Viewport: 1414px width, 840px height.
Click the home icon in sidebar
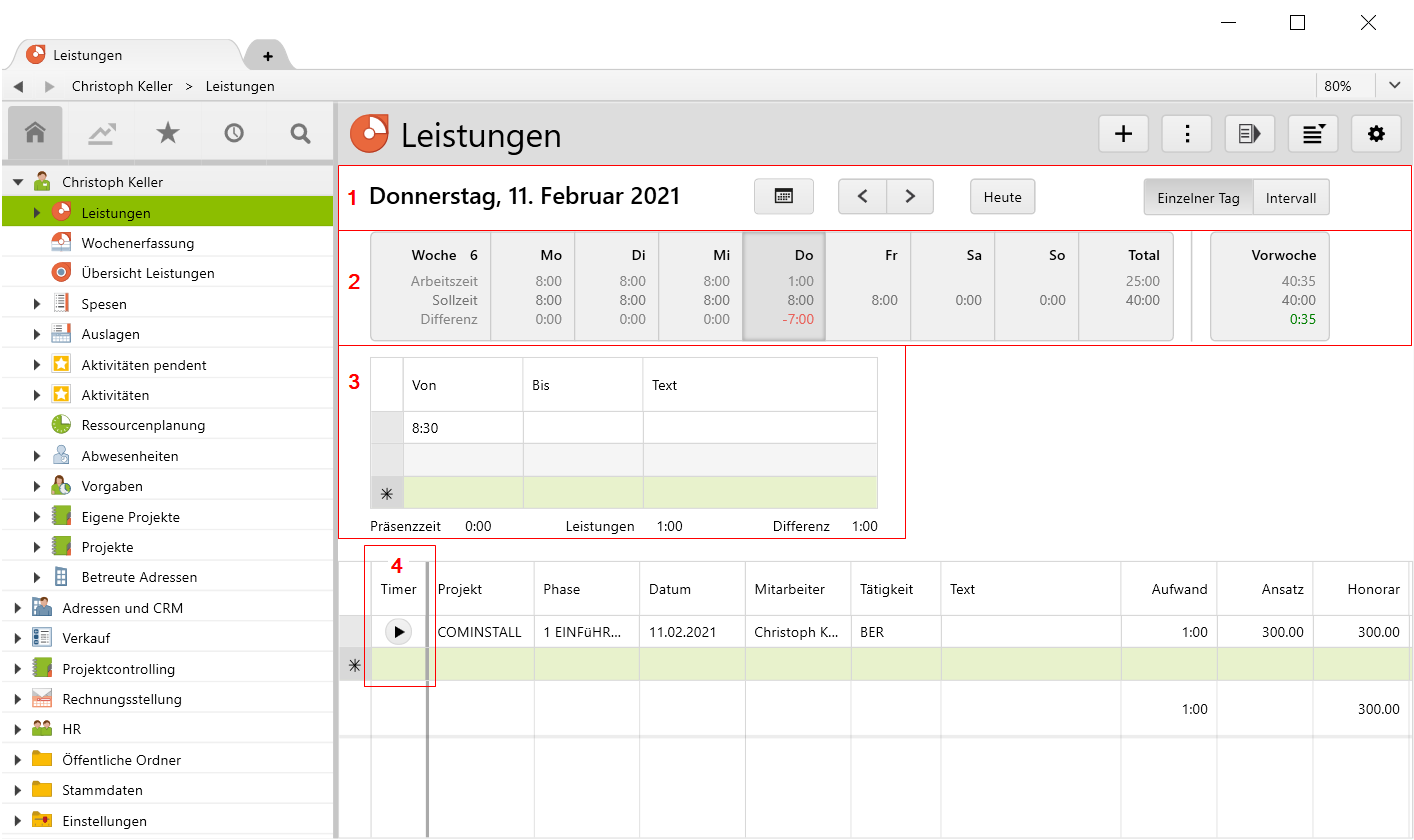(35, 133)
